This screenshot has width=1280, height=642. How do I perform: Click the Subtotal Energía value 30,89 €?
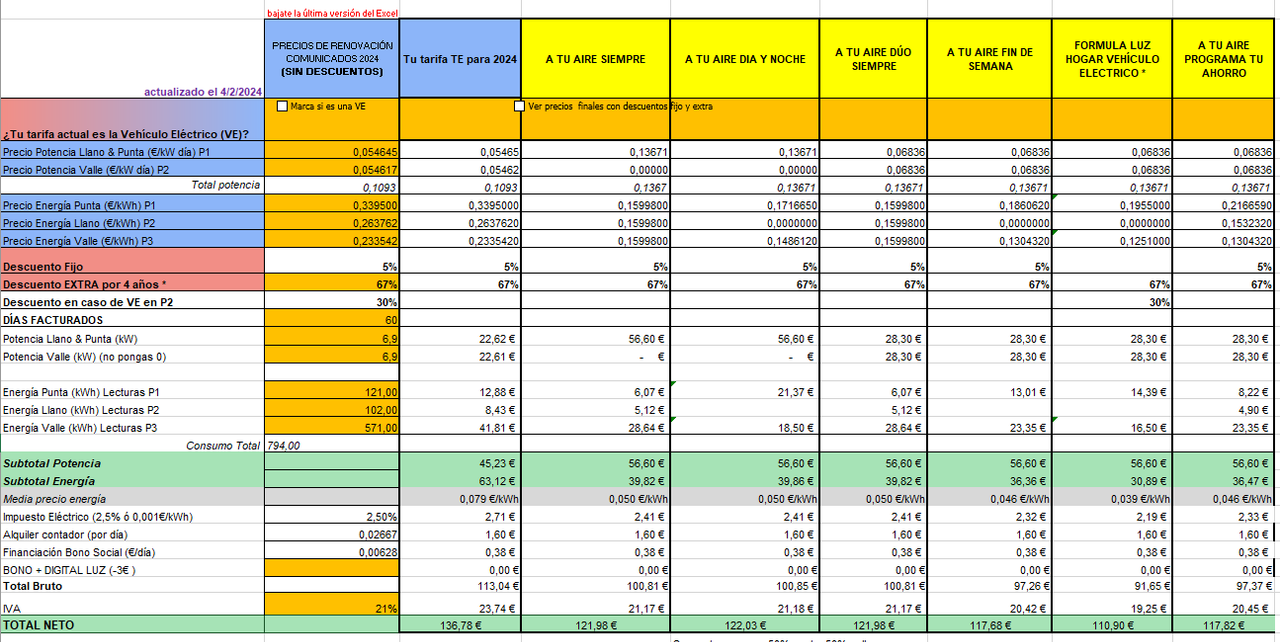click(1111, 481)
